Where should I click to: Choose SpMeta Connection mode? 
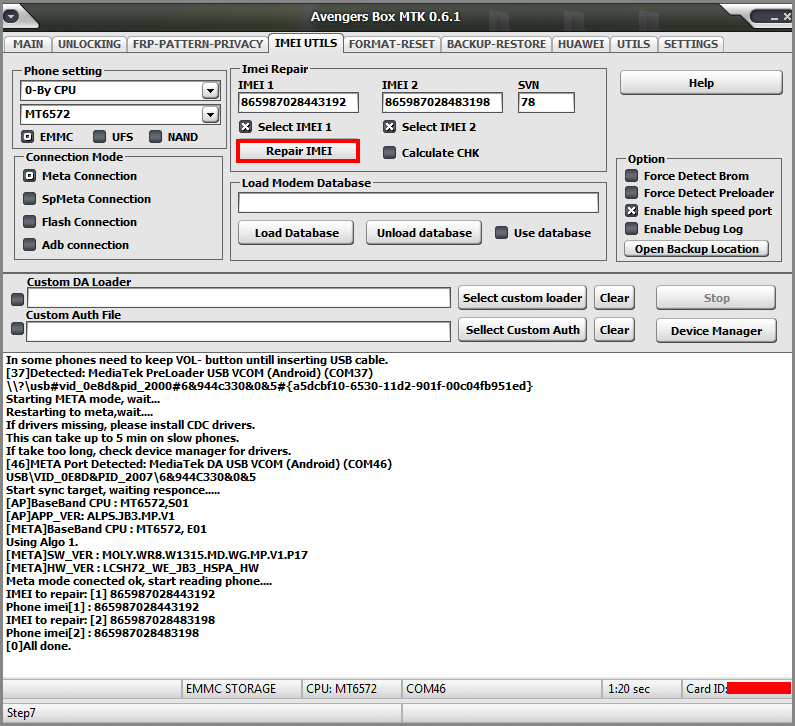(29, 199)
